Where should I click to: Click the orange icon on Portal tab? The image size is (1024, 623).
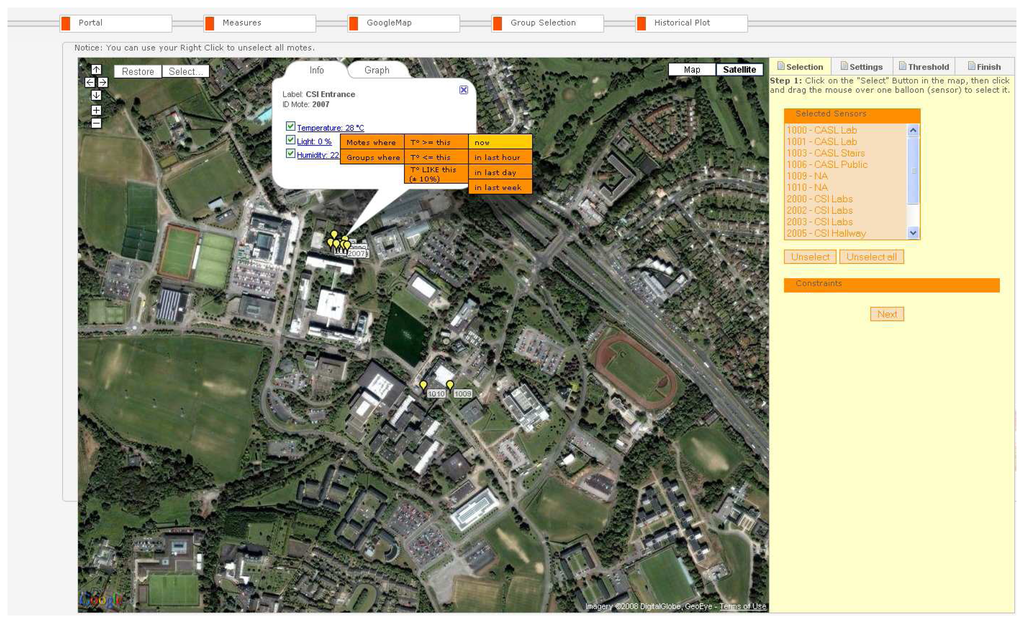pyautogui.click(x=65, y=24)
